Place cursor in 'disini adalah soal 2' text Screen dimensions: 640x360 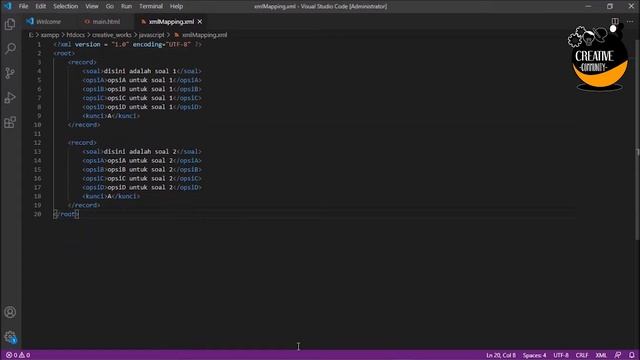point(140,151)
